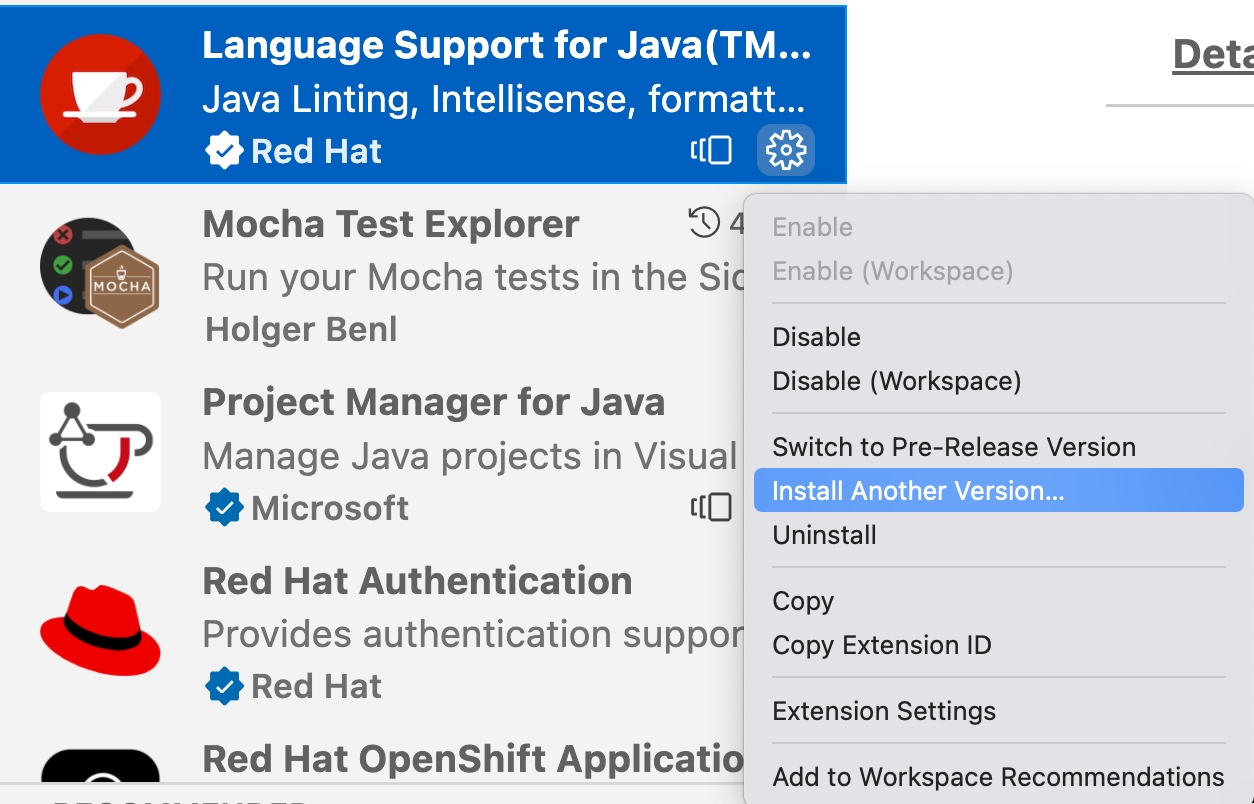Click the red coffee cup Java extension icon
The height and width of the screenshot is (804, 1254).
[100, 95]
